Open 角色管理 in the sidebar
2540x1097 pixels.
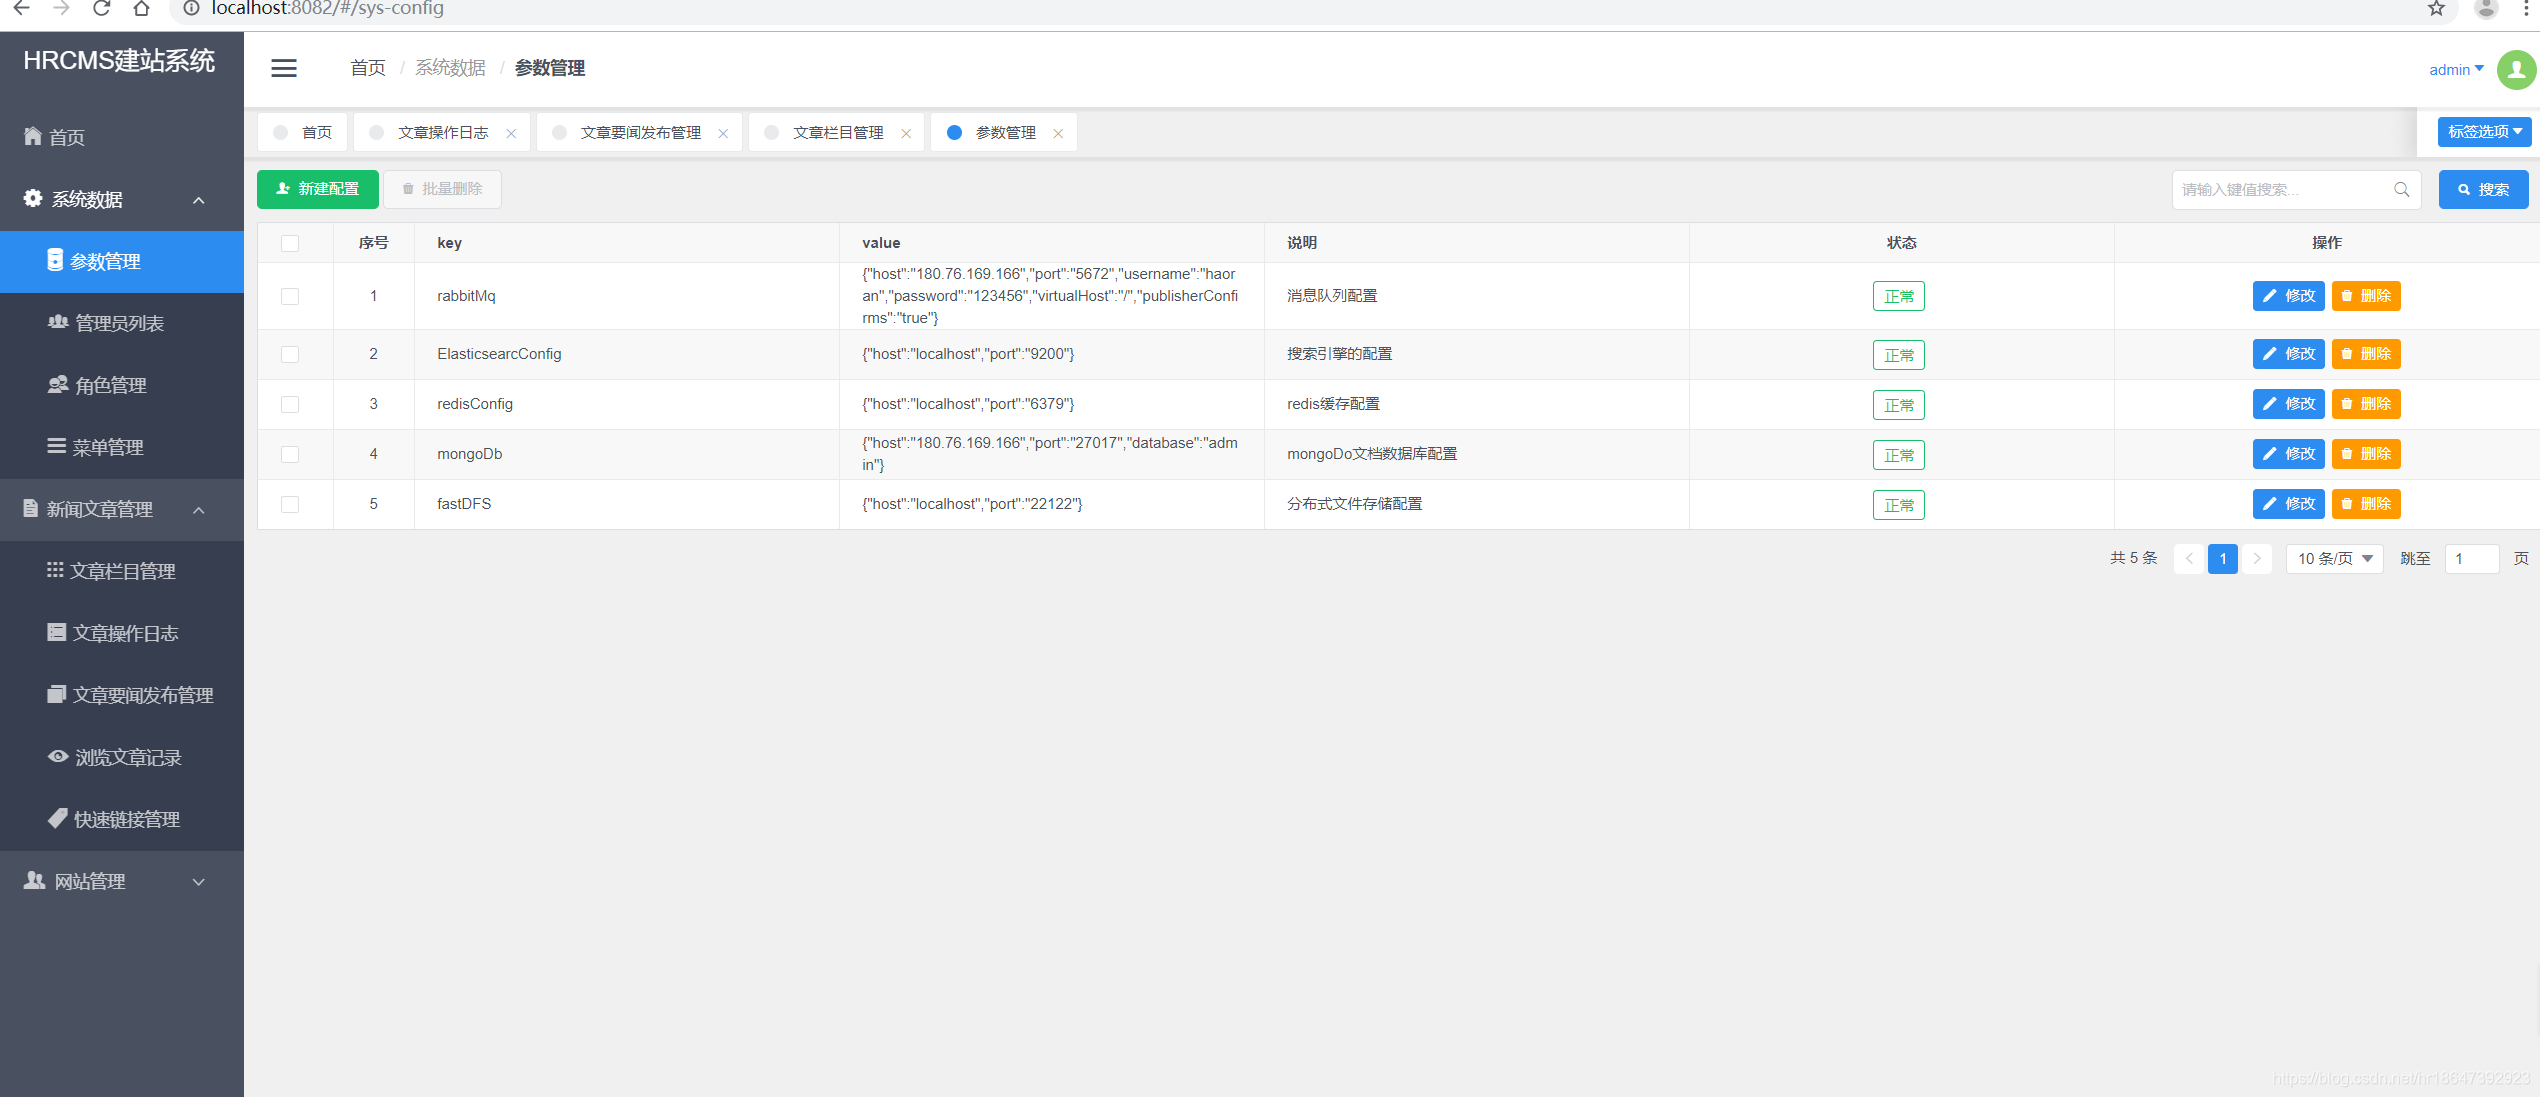[x=122, y=385]
